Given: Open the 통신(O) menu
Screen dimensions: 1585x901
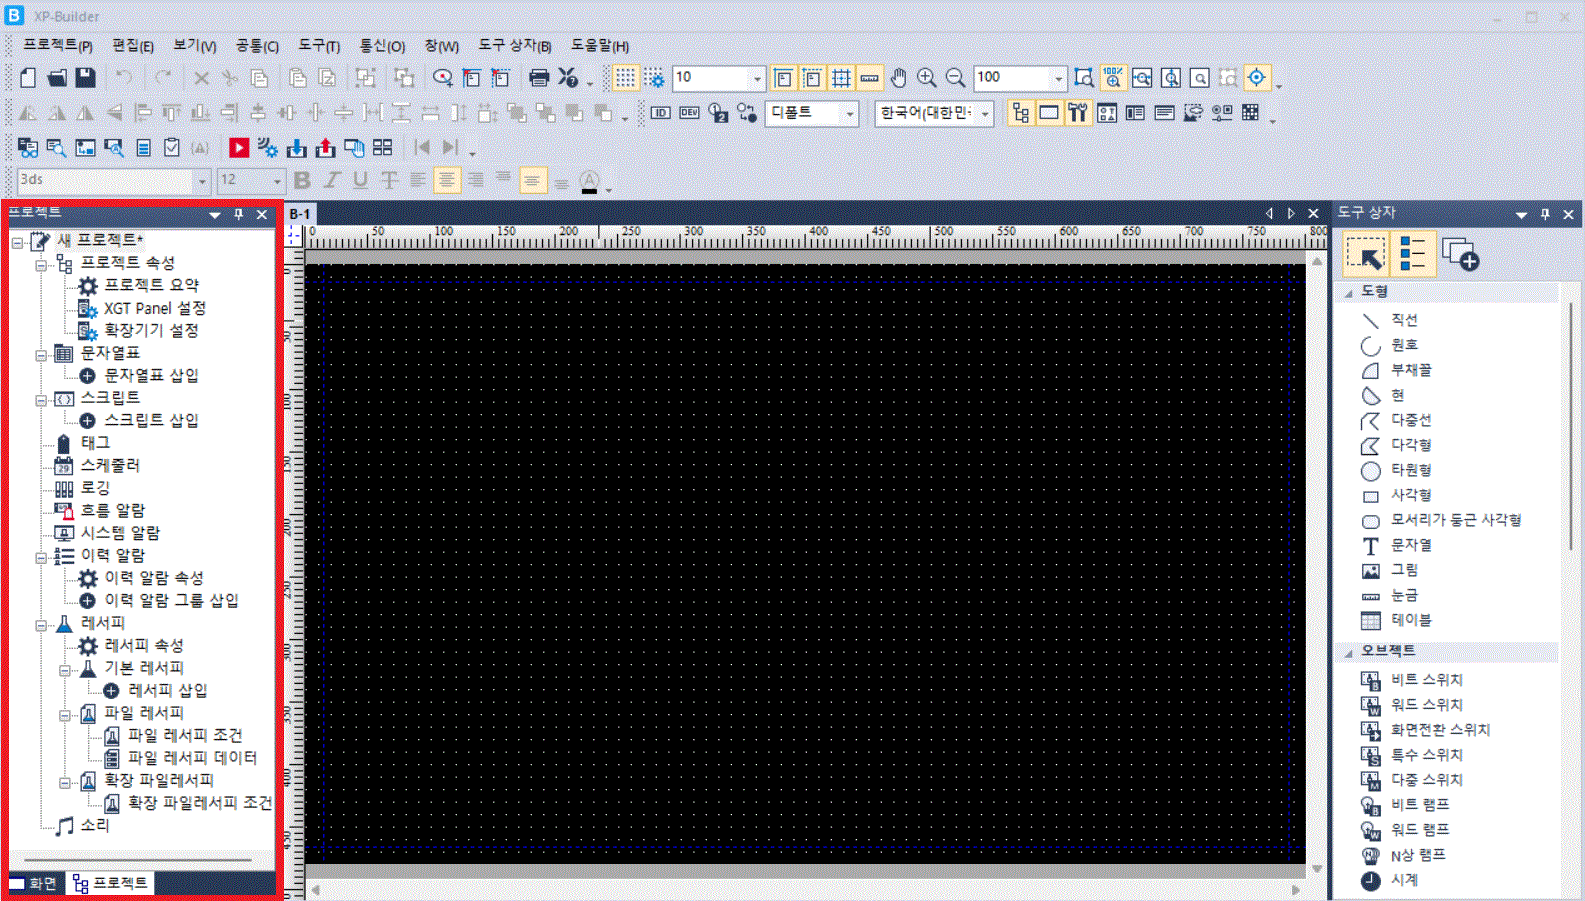Looking at the screenshot, I should [382, 46].
